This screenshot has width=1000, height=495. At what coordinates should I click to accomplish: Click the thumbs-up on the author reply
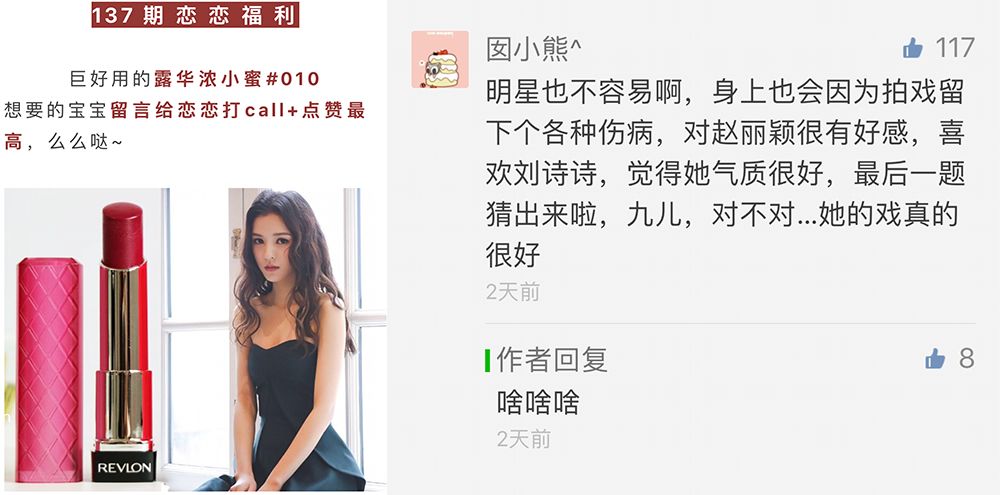tap(935, 358)
